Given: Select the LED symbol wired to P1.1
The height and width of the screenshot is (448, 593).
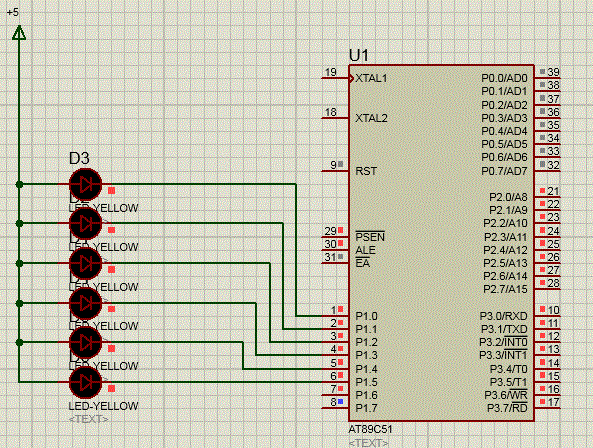Looking at the screenshot, I should coord(85,224).
